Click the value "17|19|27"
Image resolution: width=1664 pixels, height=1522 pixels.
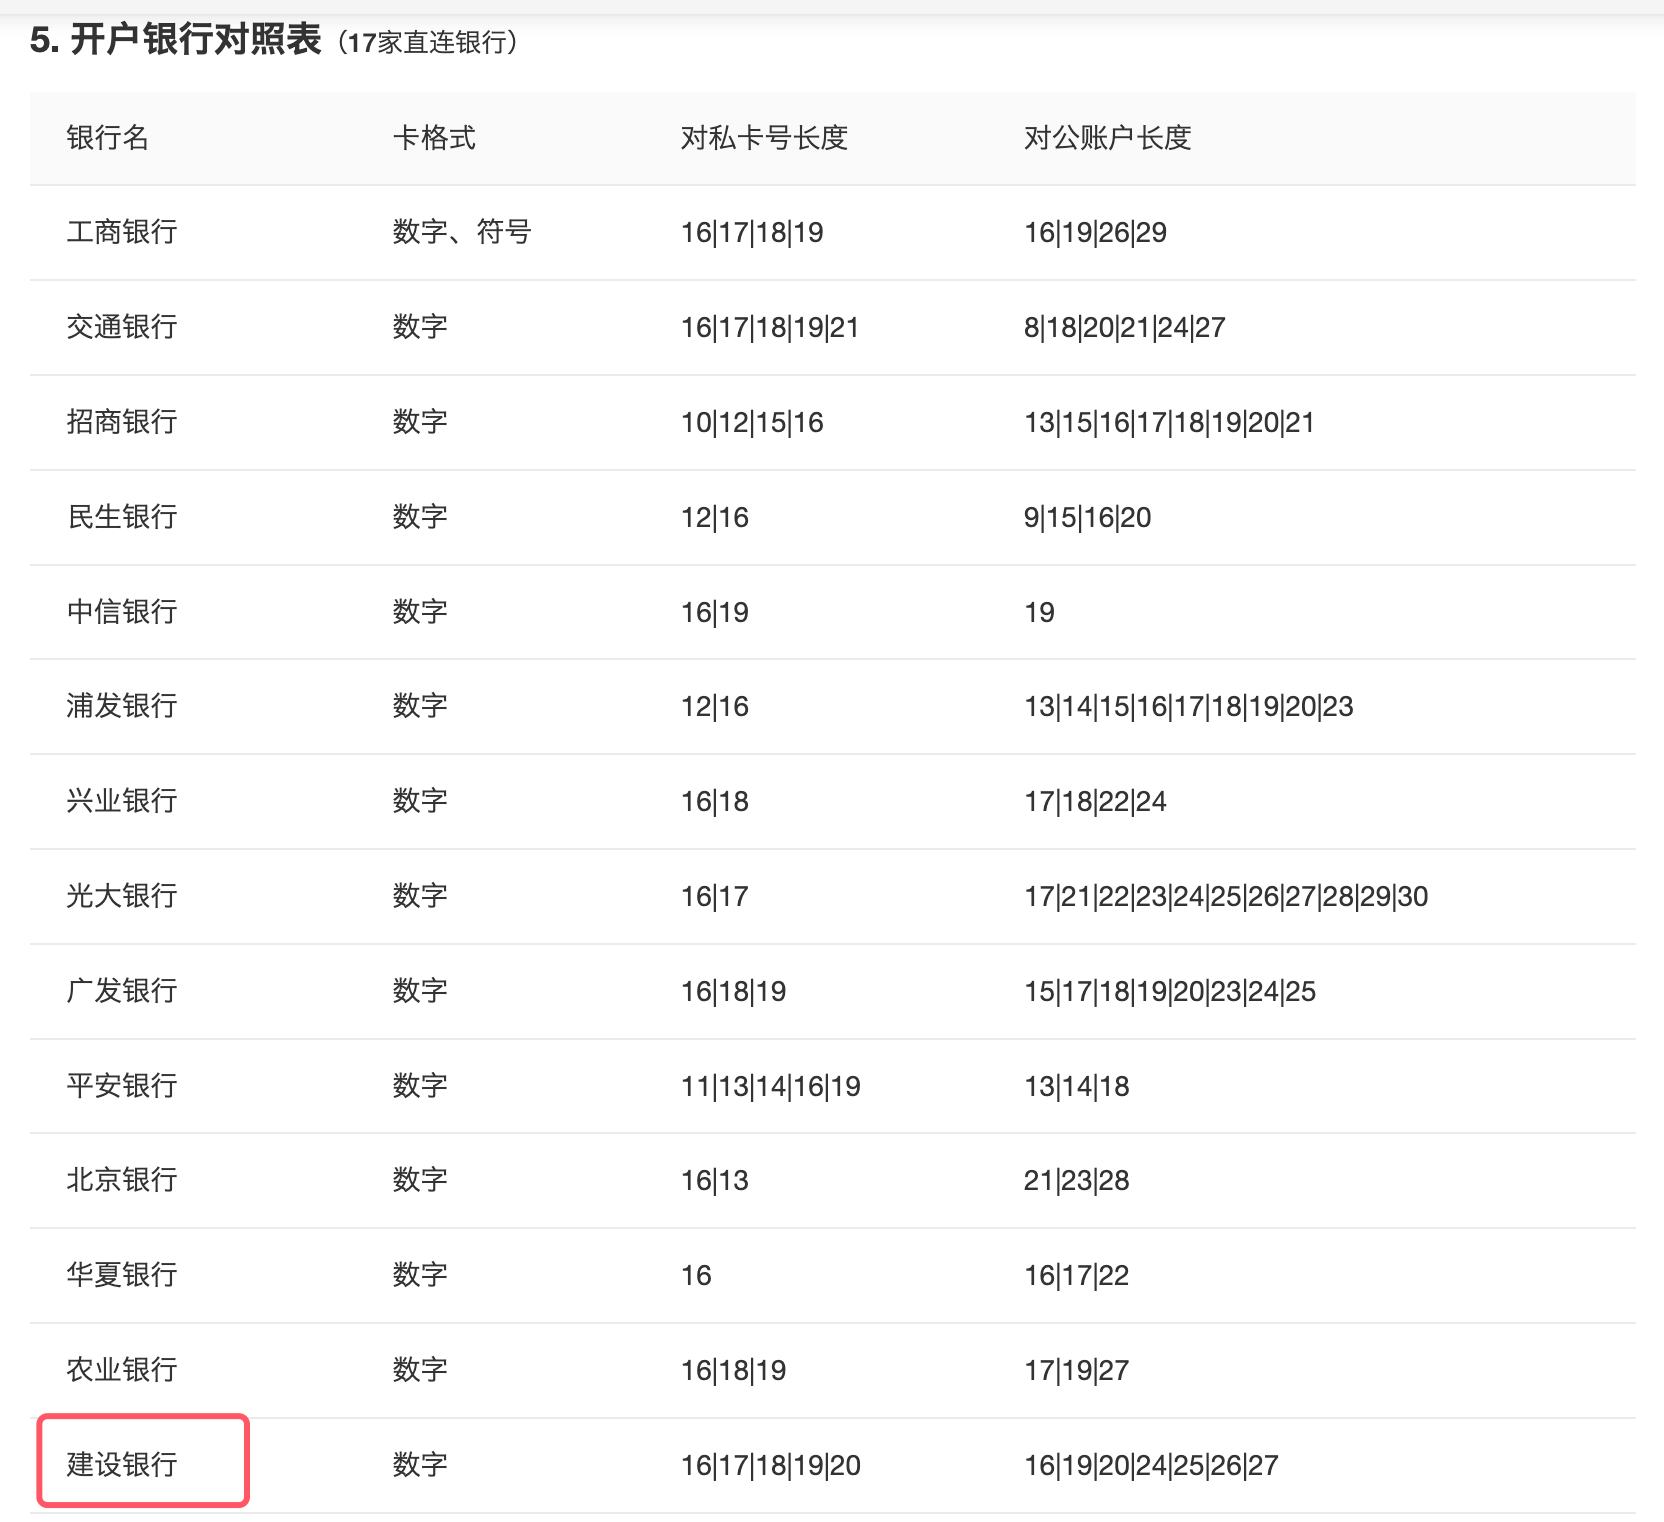pos(1077,1371)
